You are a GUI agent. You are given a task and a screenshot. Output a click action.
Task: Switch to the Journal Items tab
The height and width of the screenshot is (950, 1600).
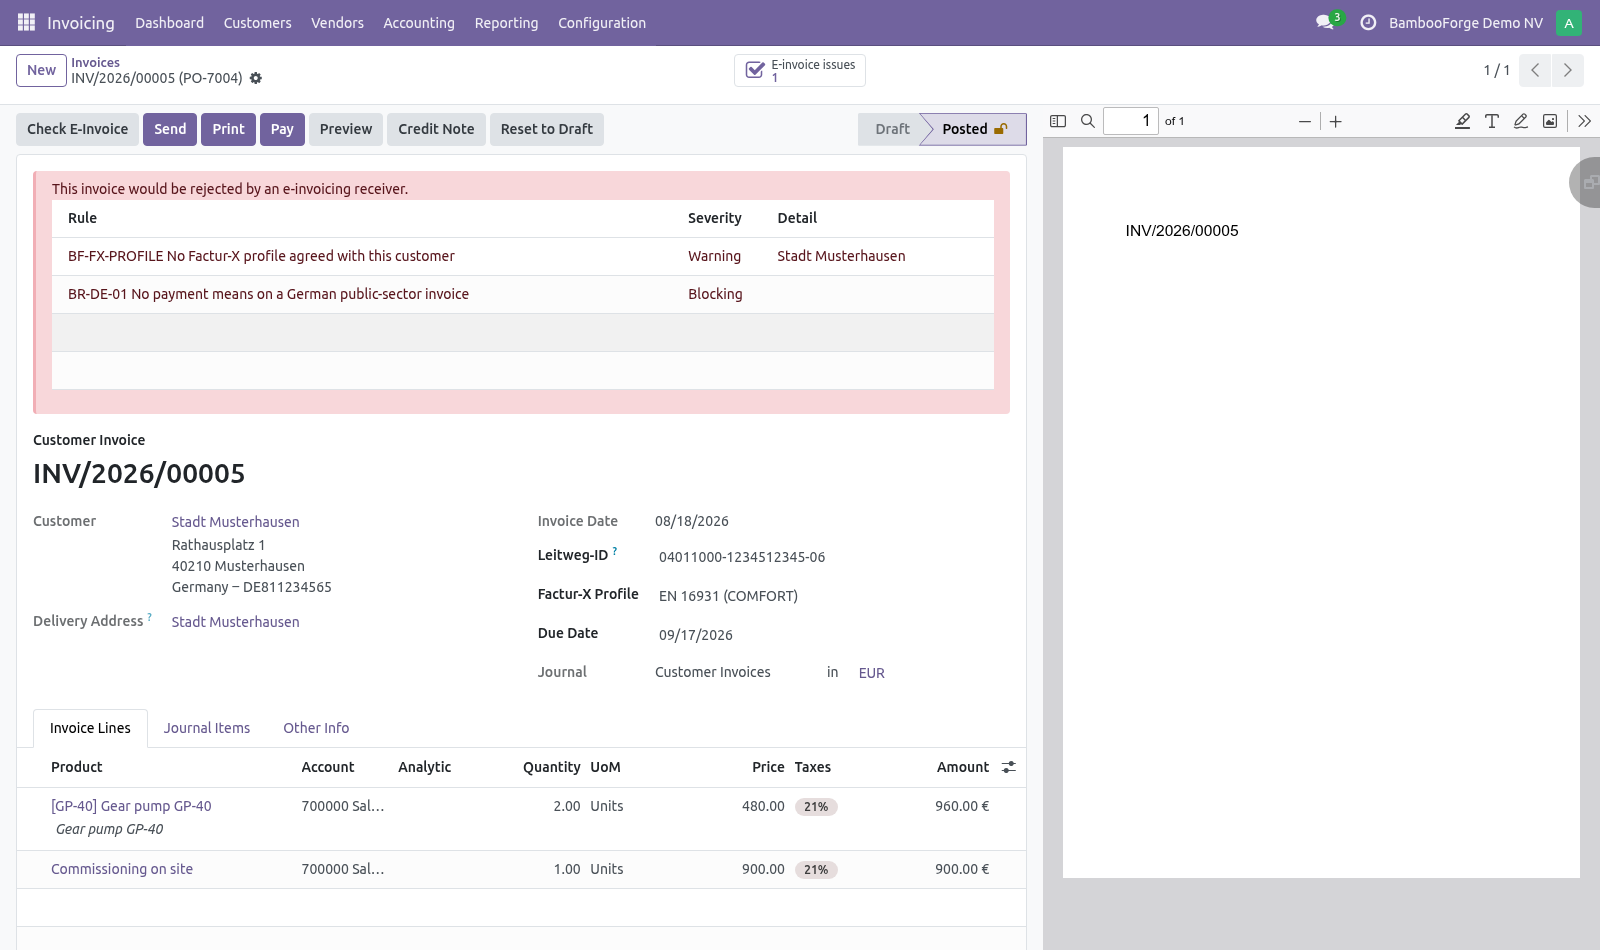coord(207,728)
